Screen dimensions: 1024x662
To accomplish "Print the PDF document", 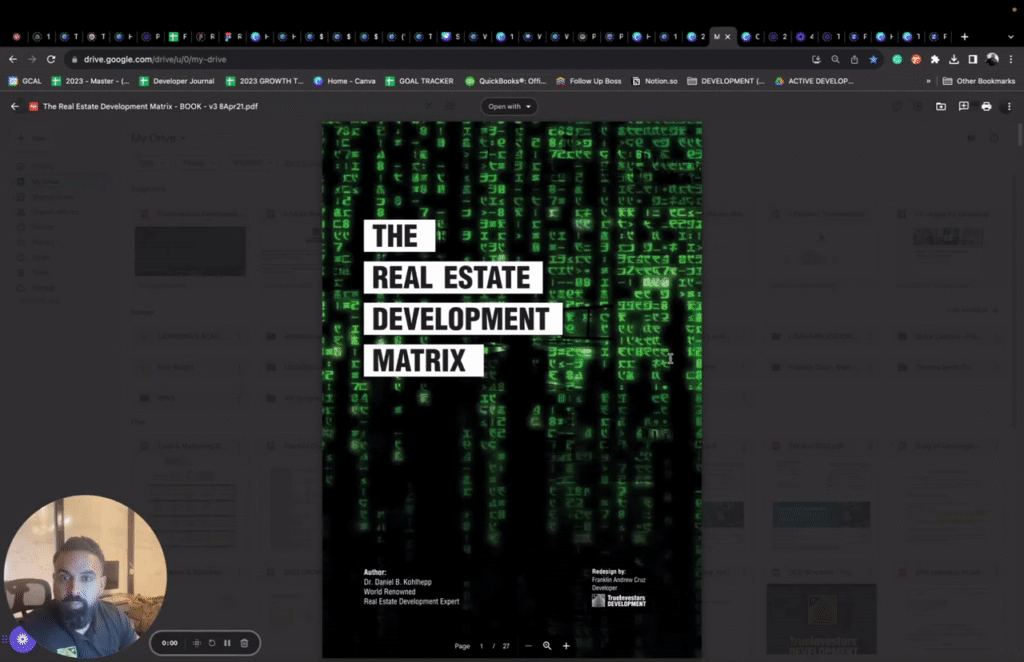I will pos(986,107).
